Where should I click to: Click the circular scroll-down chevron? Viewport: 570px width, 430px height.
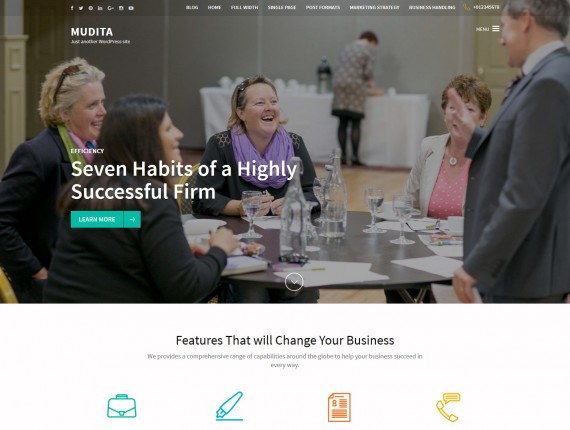click(294, 282)
